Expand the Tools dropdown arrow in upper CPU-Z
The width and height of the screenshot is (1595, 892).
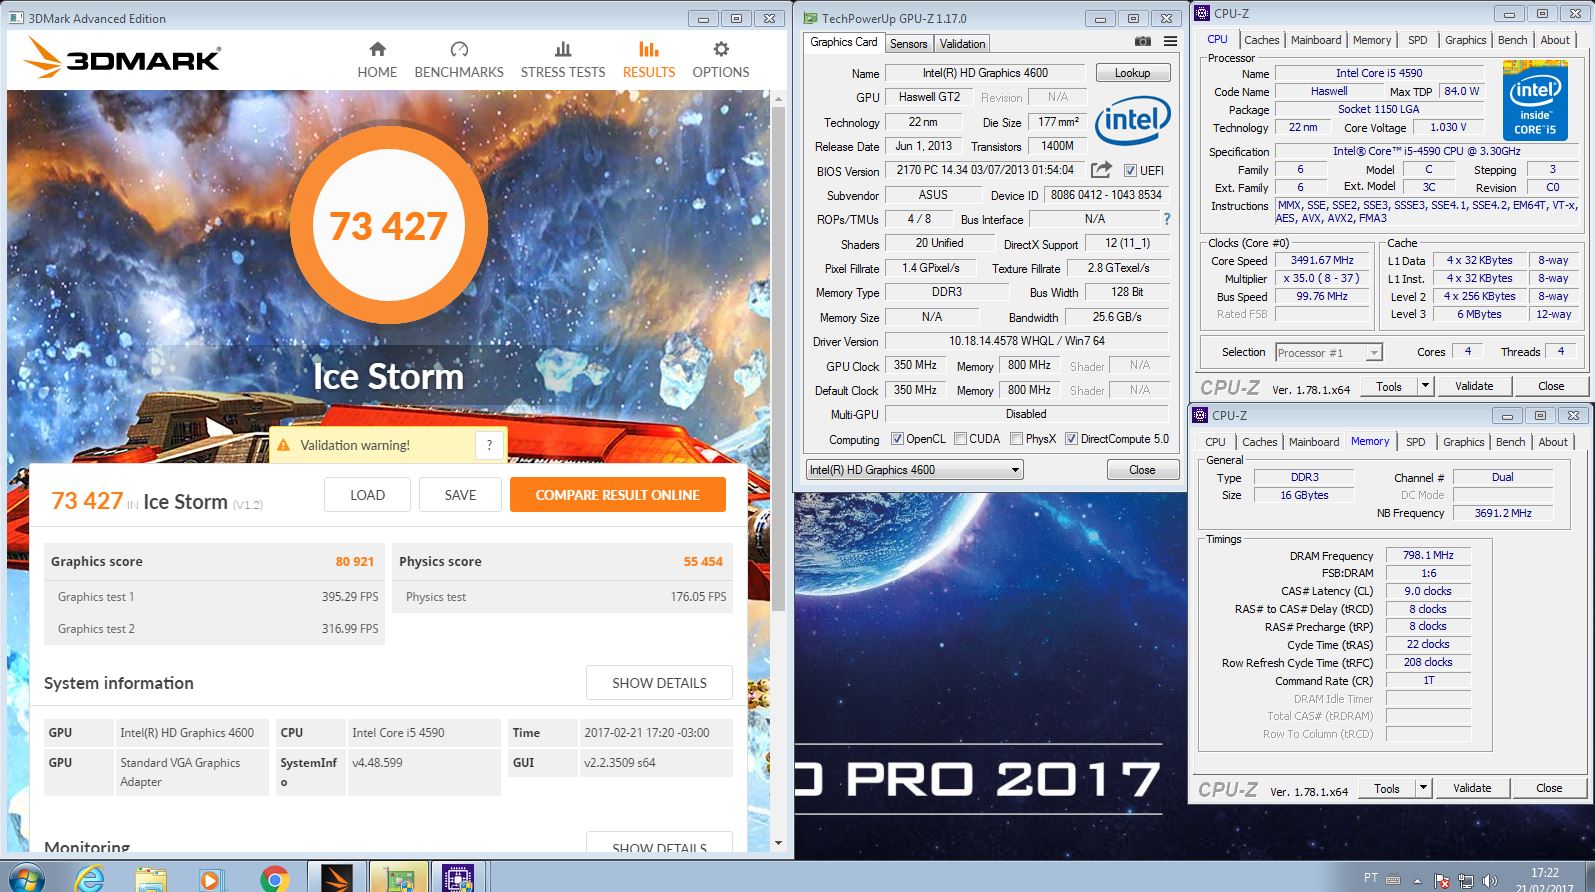[x=1425, y=386]
